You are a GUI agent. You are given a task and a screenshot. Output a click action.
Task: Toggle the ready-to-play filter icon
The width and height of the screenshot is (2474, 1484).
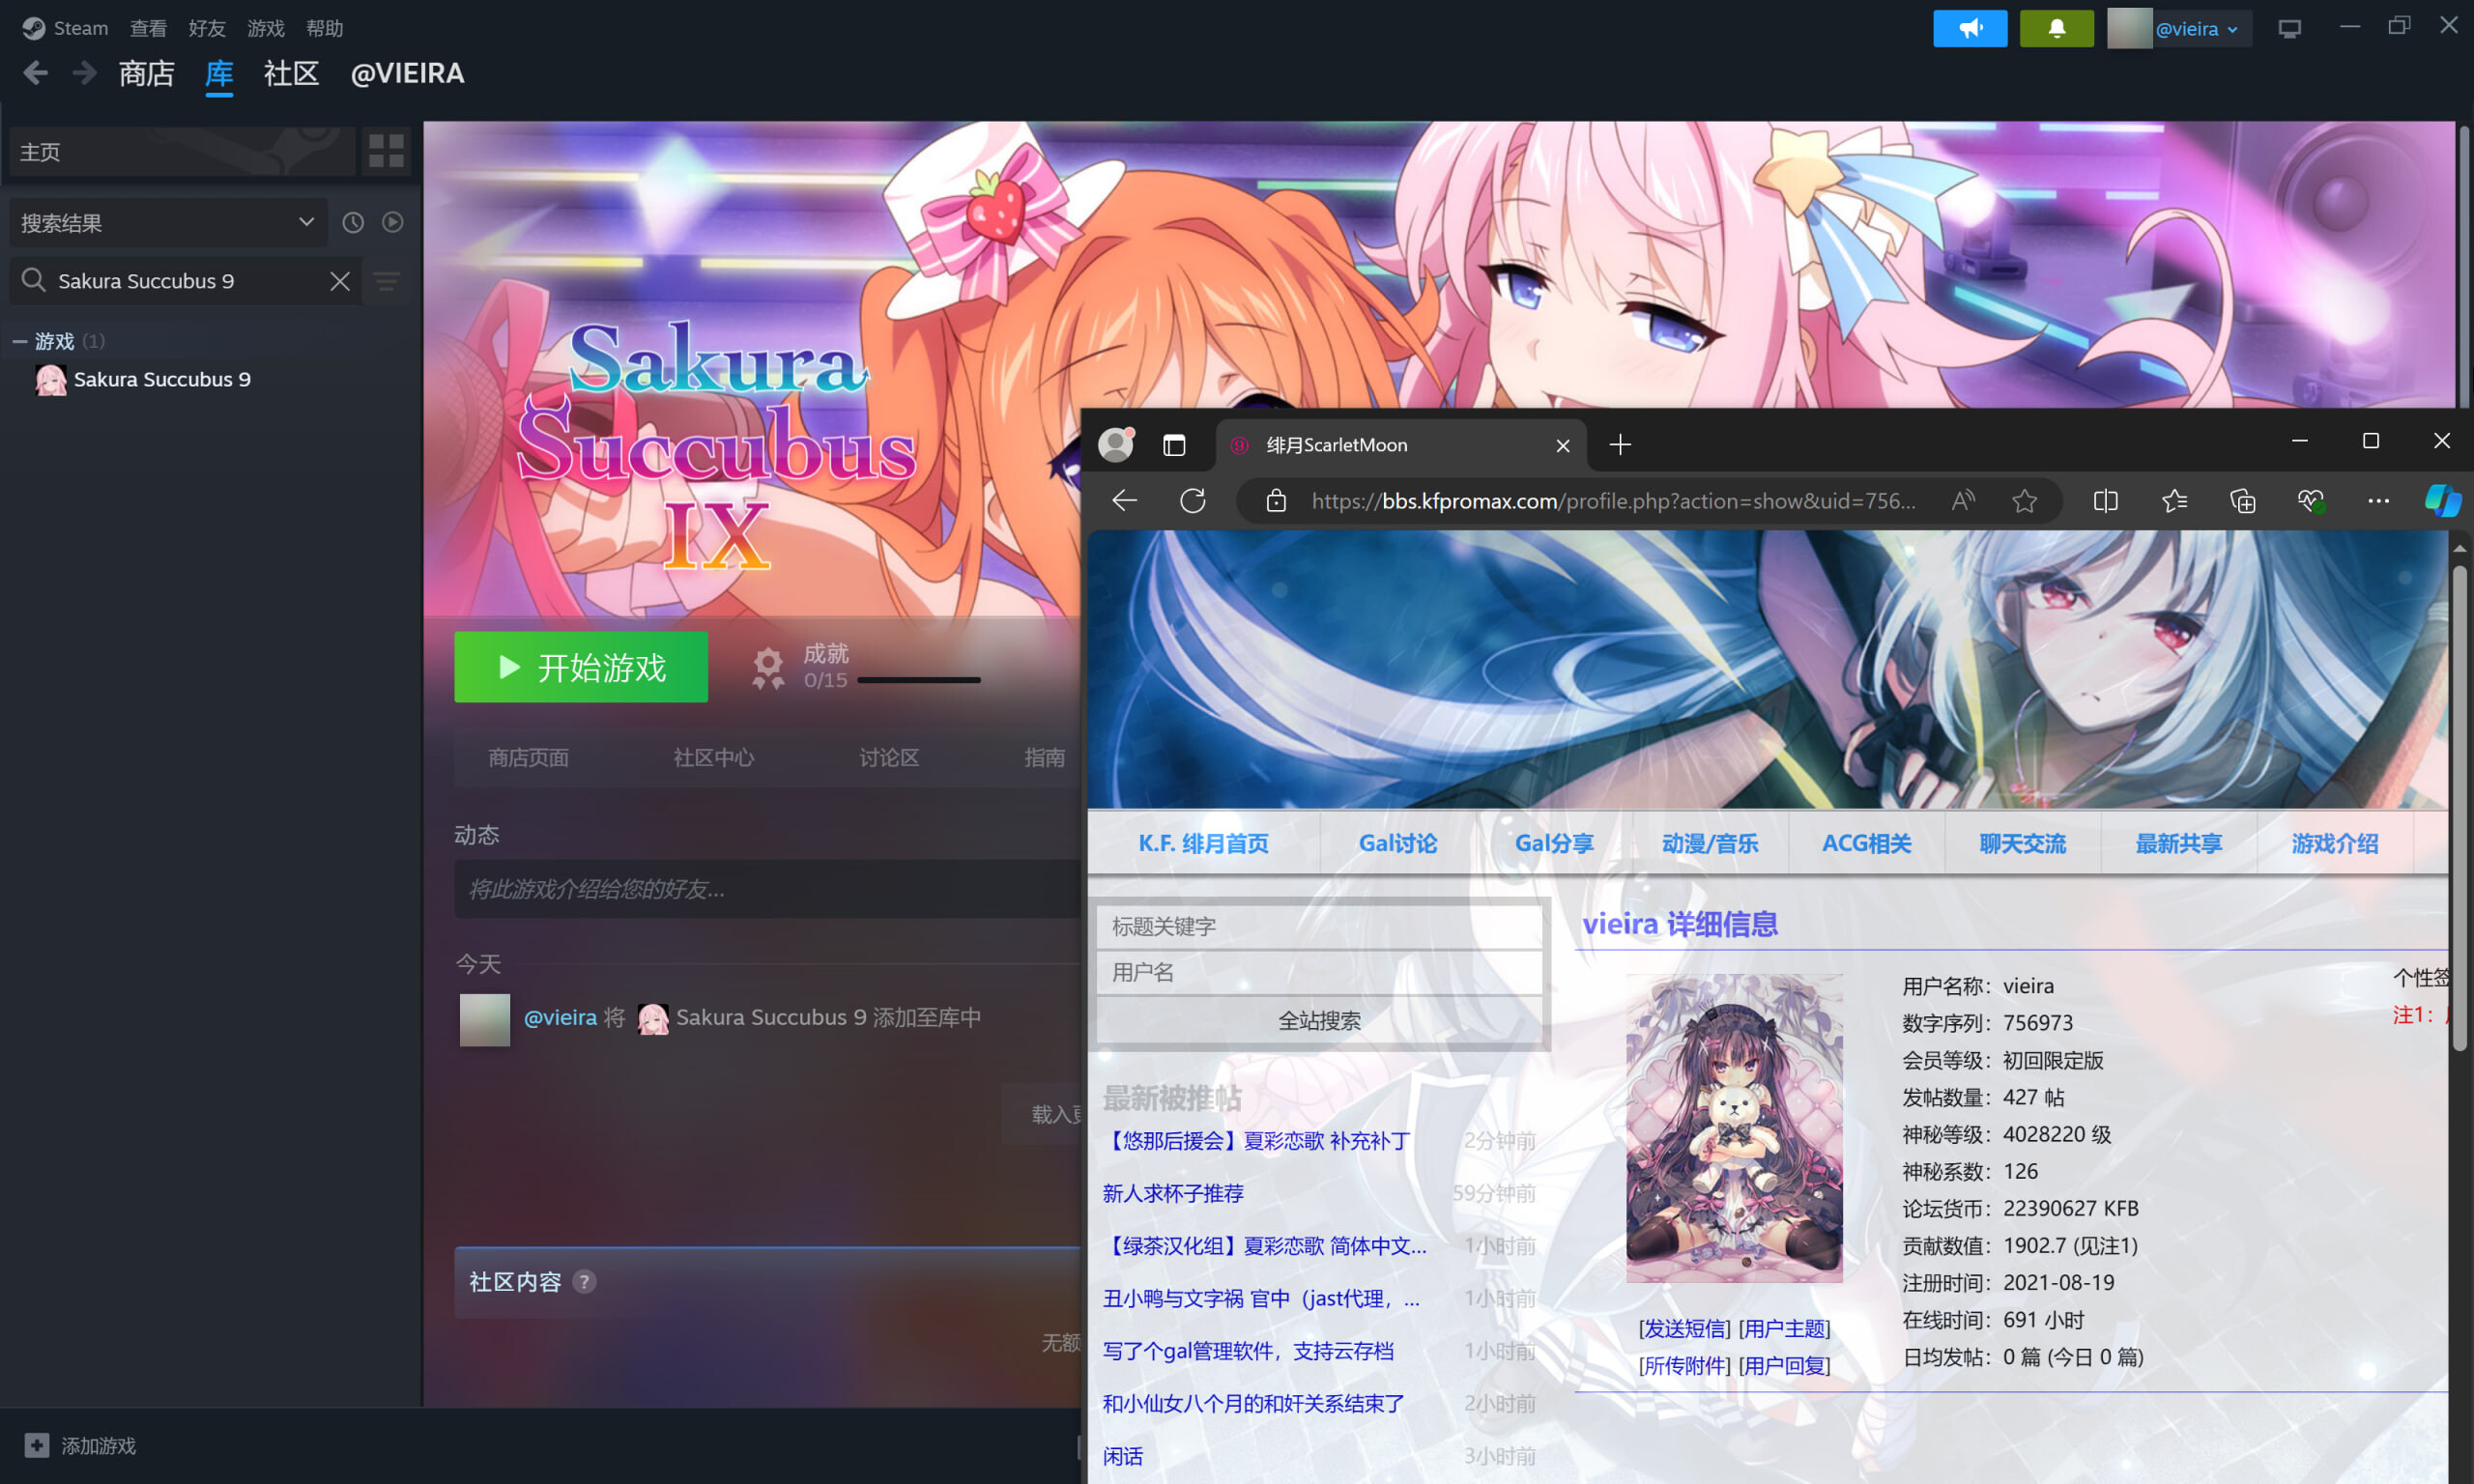pos(393,222)
